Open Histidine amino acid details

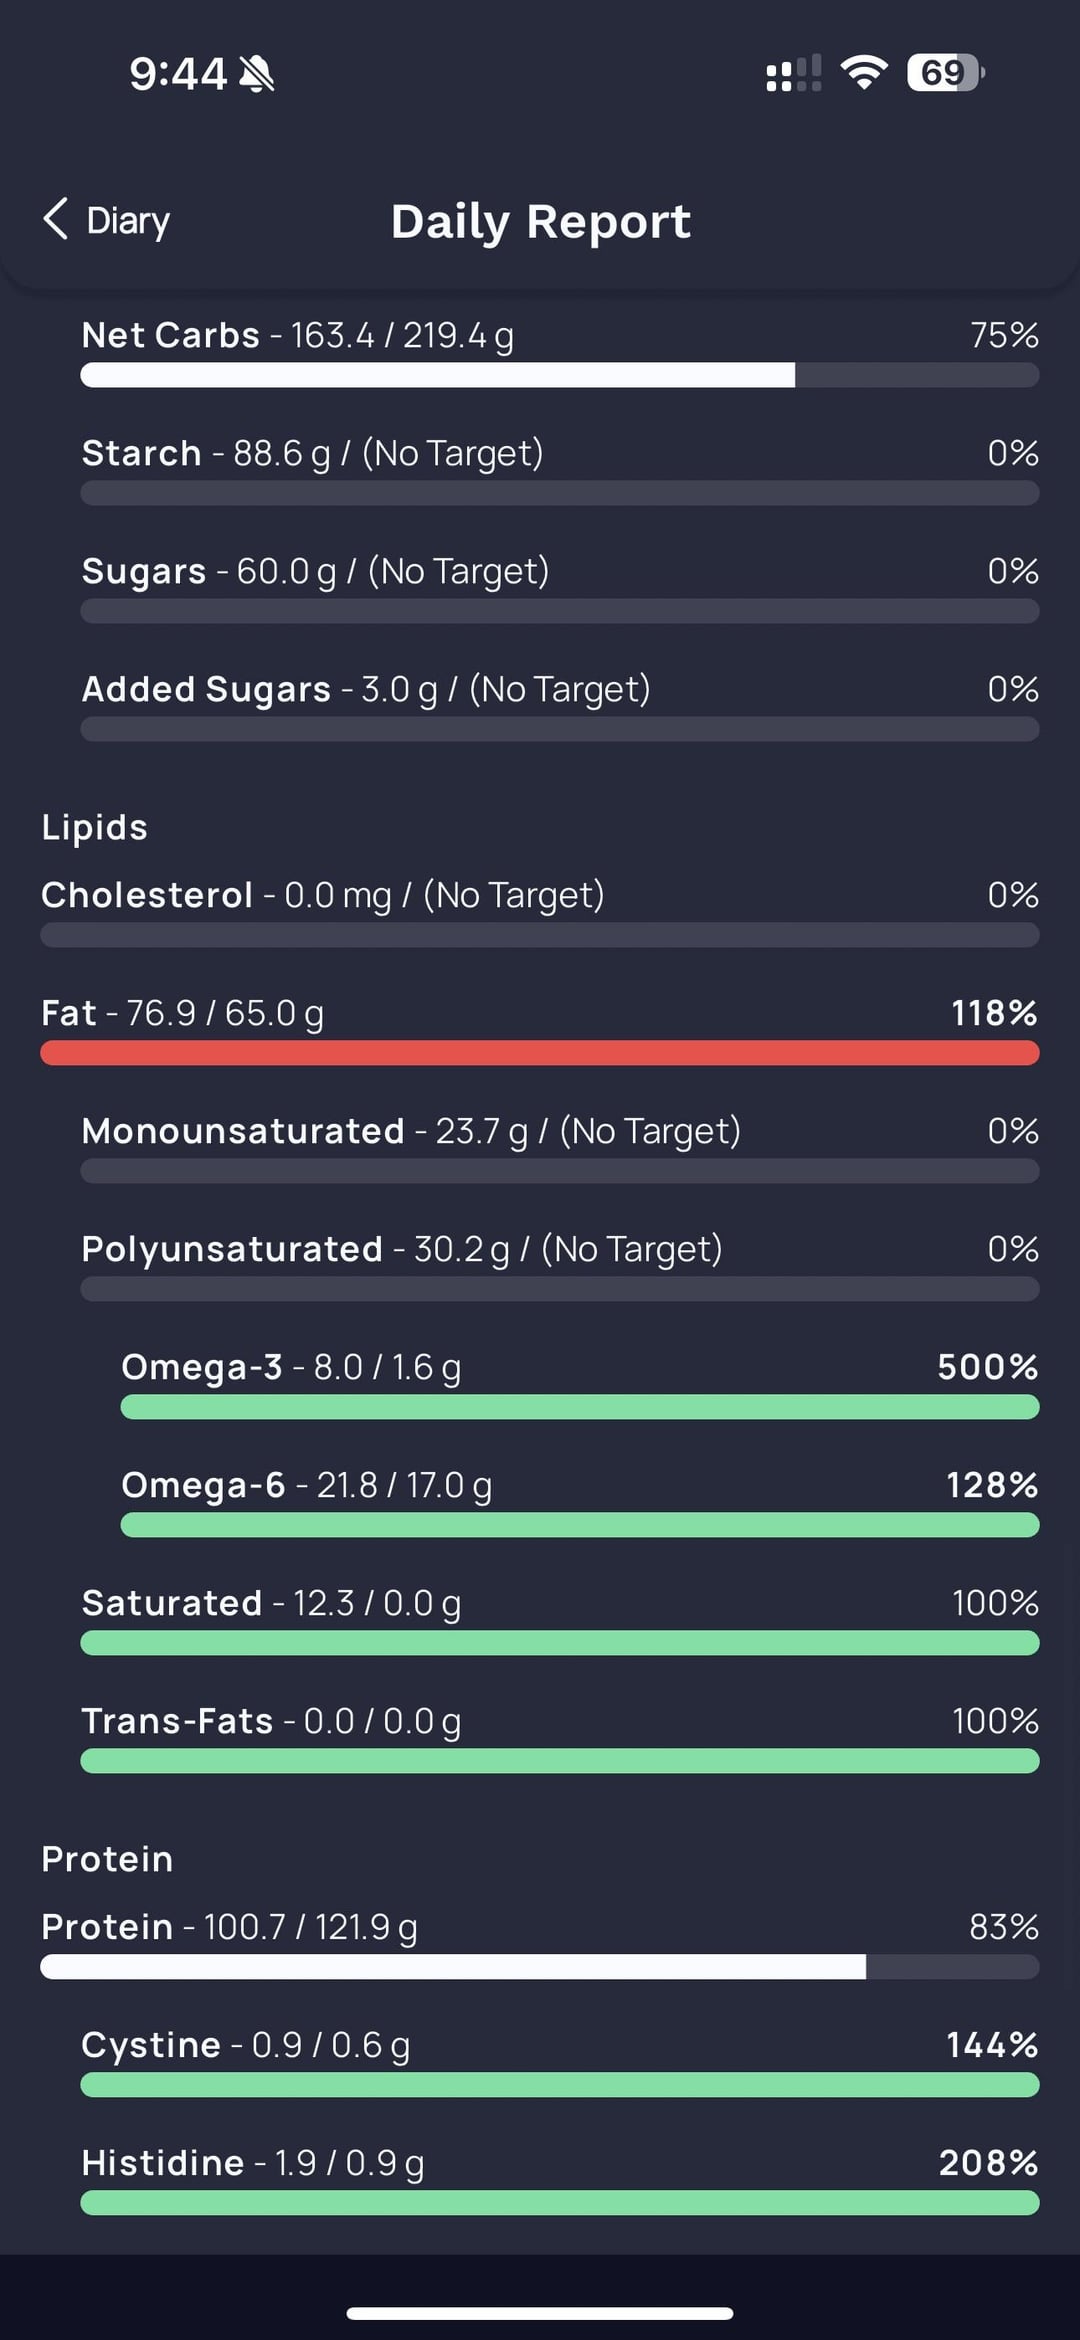tap(252, 2163)
